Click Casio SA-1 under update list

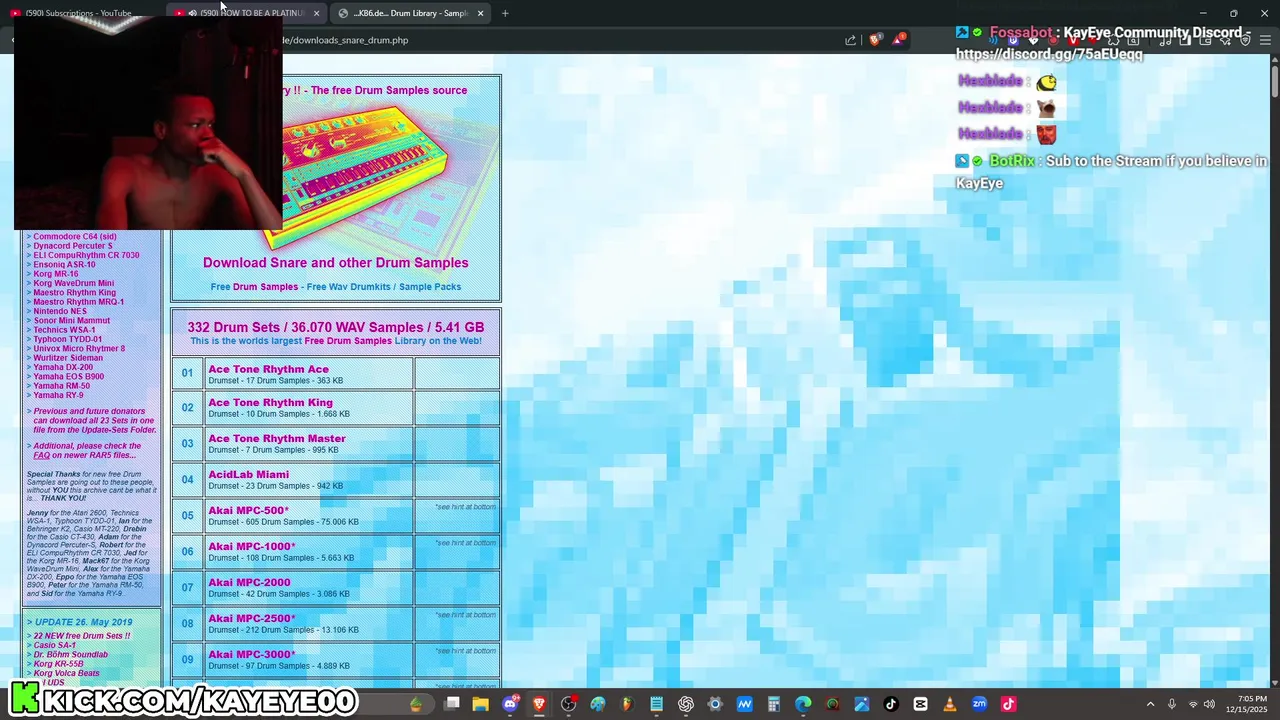click(54, 645)
